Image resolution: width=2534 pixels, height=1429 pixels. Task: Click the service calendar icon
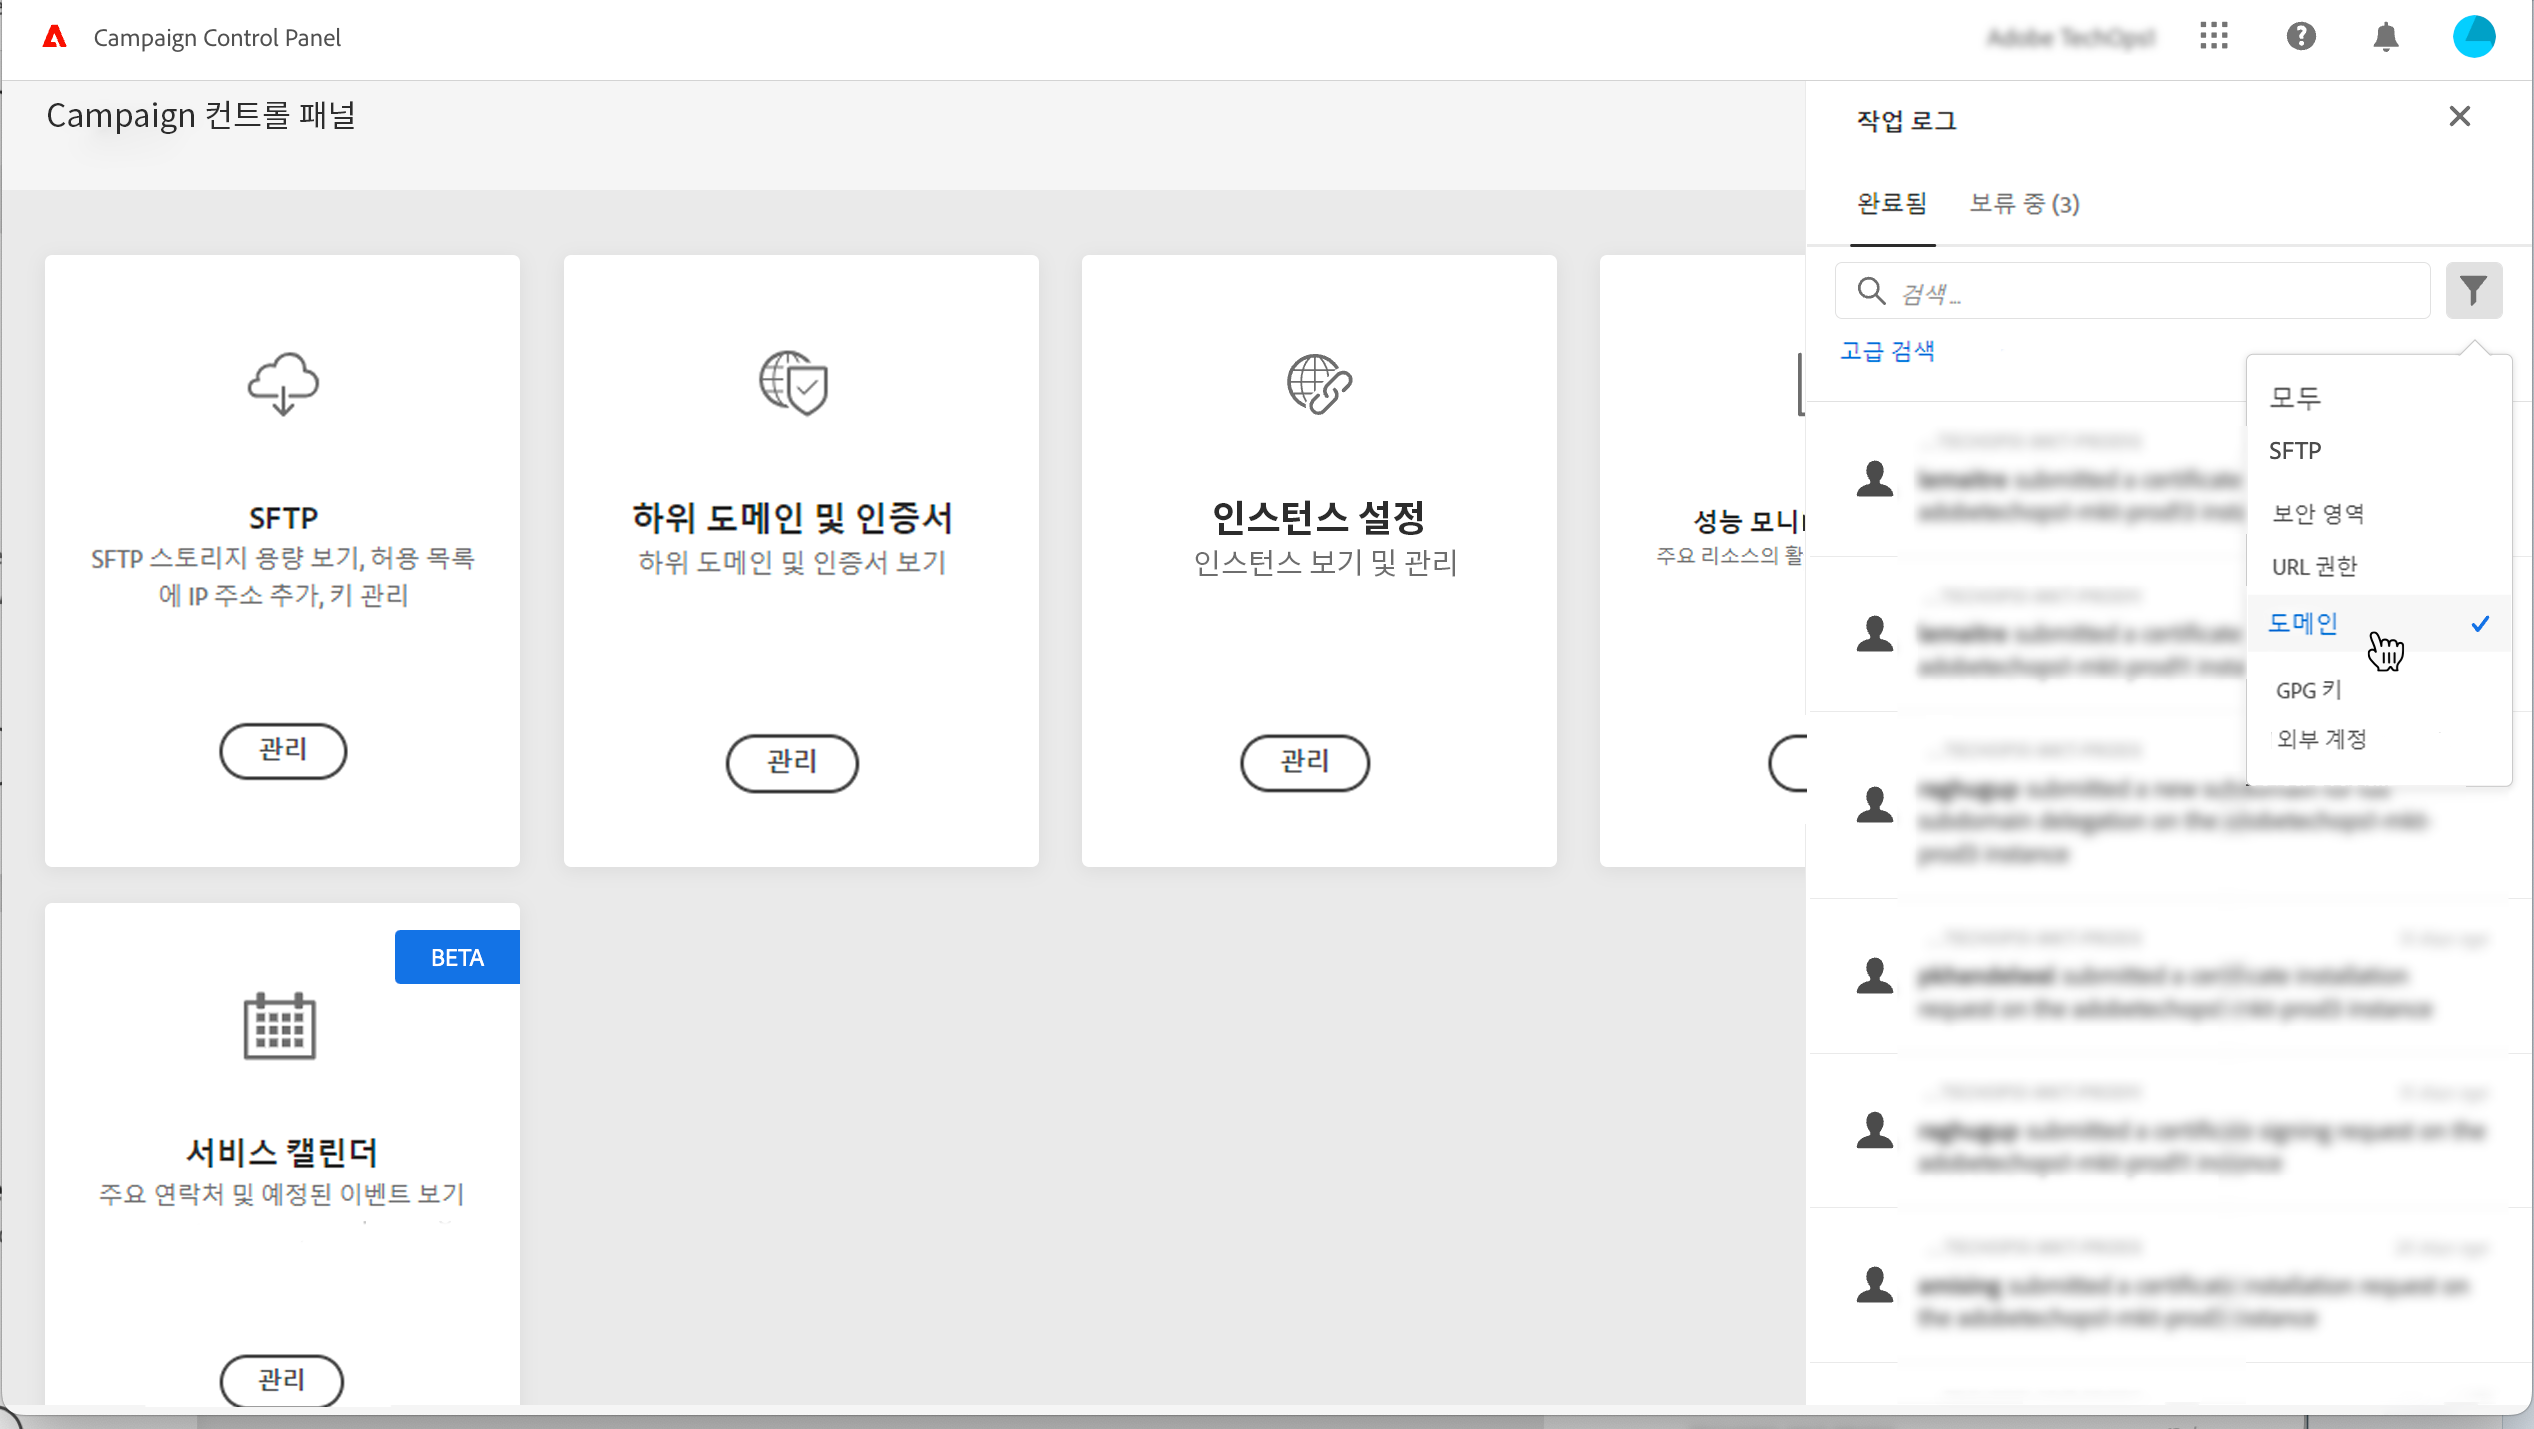point(280,1026)
